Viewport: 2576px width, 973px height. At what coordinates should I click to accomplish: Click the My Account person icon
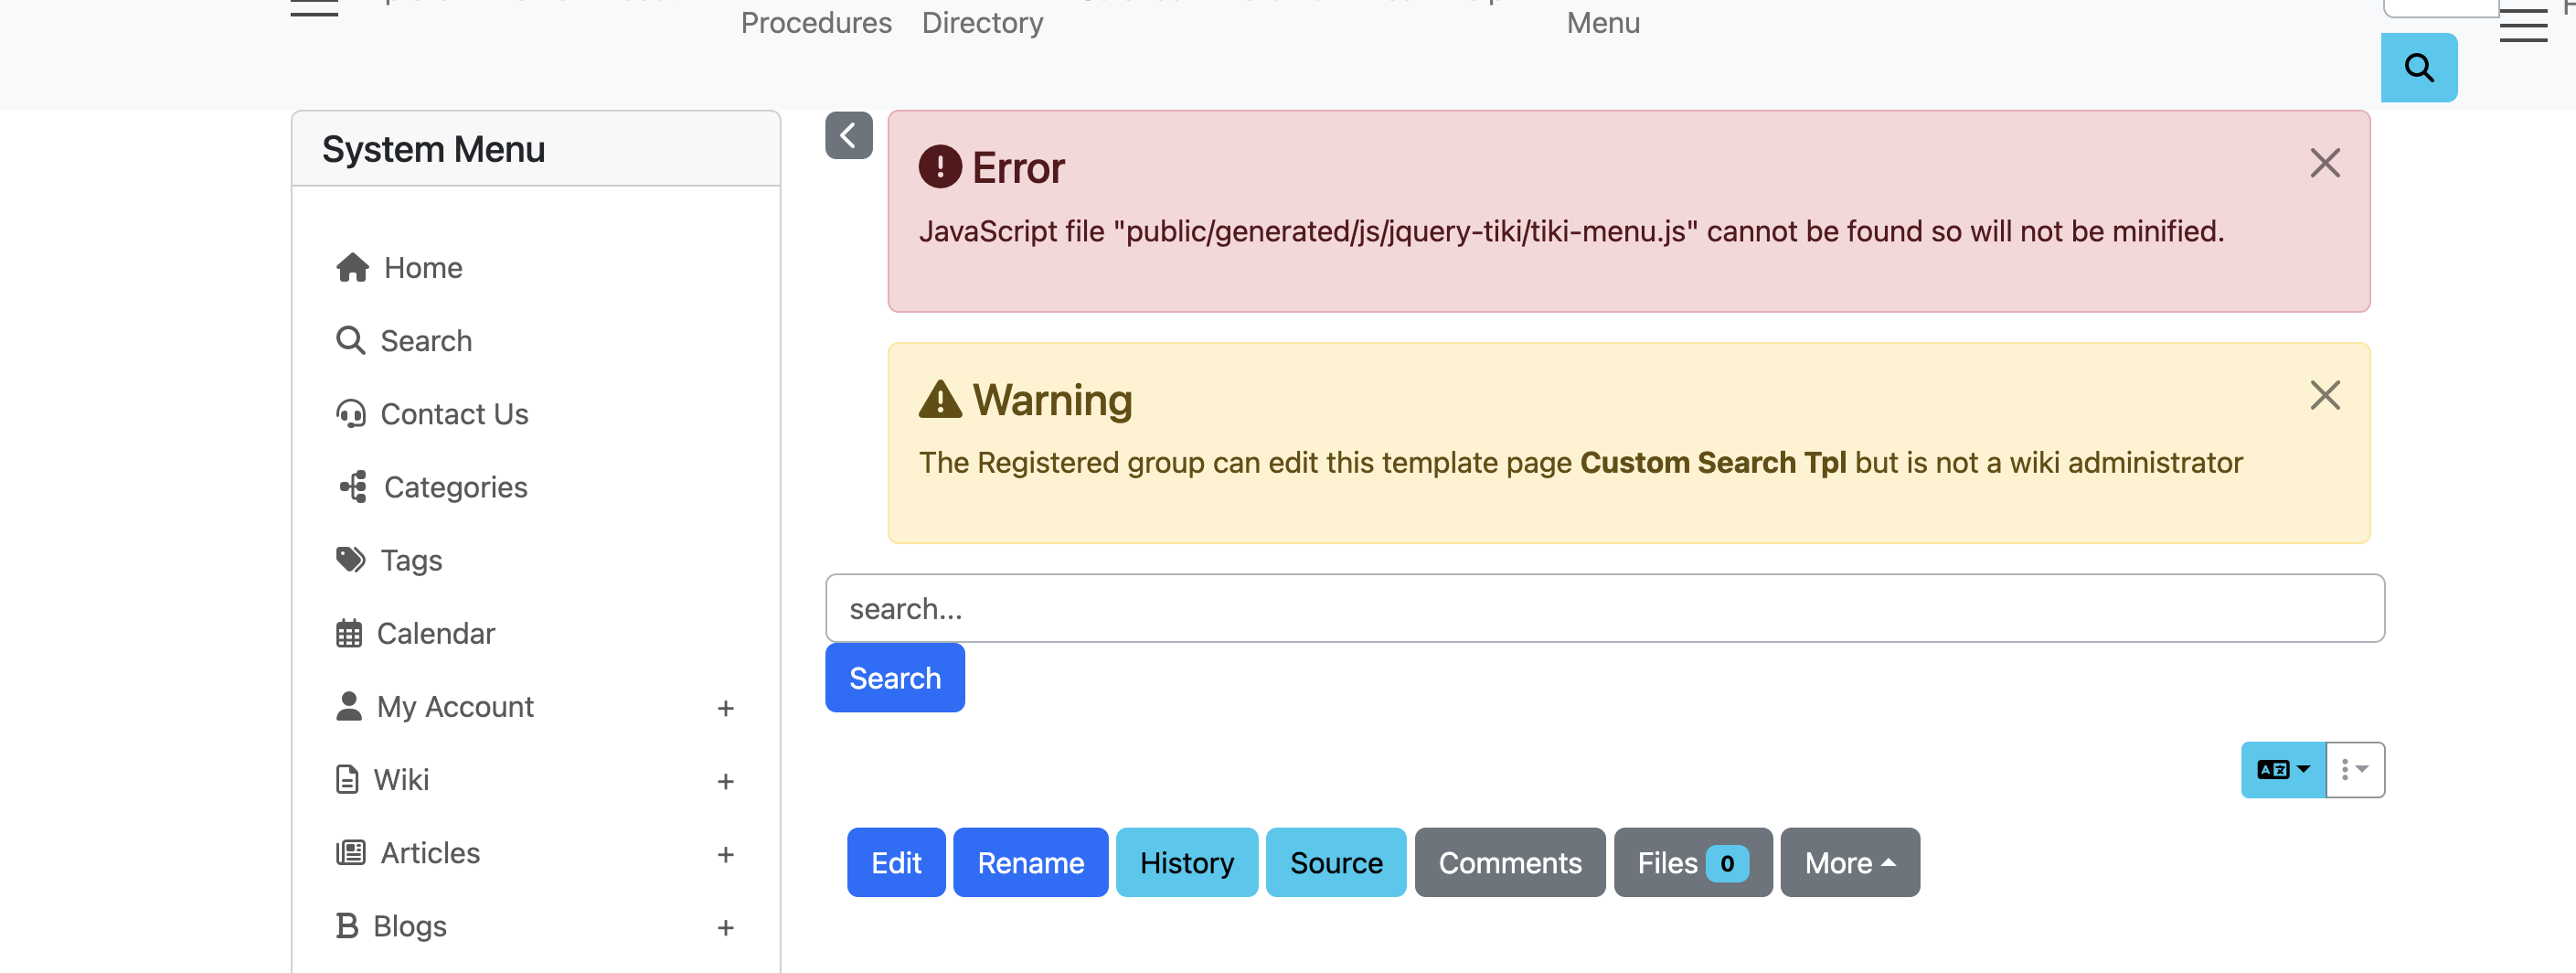click(x=348, y=706)
